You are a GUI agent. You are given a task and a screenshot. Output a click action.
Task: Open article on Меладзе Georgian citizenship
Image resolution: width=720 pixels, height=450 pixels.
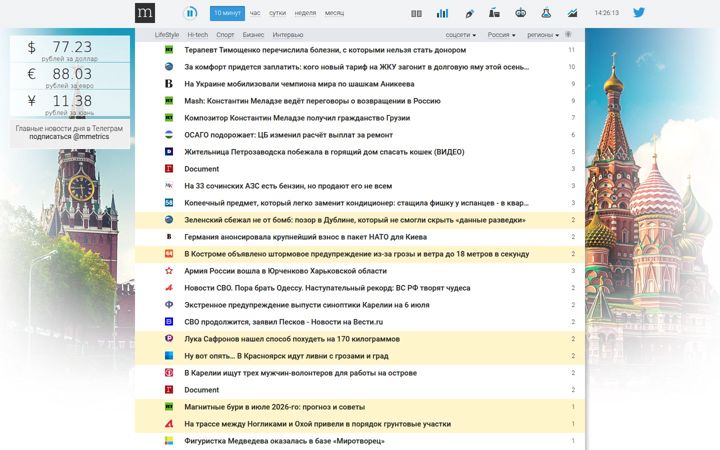pos(297,118)
